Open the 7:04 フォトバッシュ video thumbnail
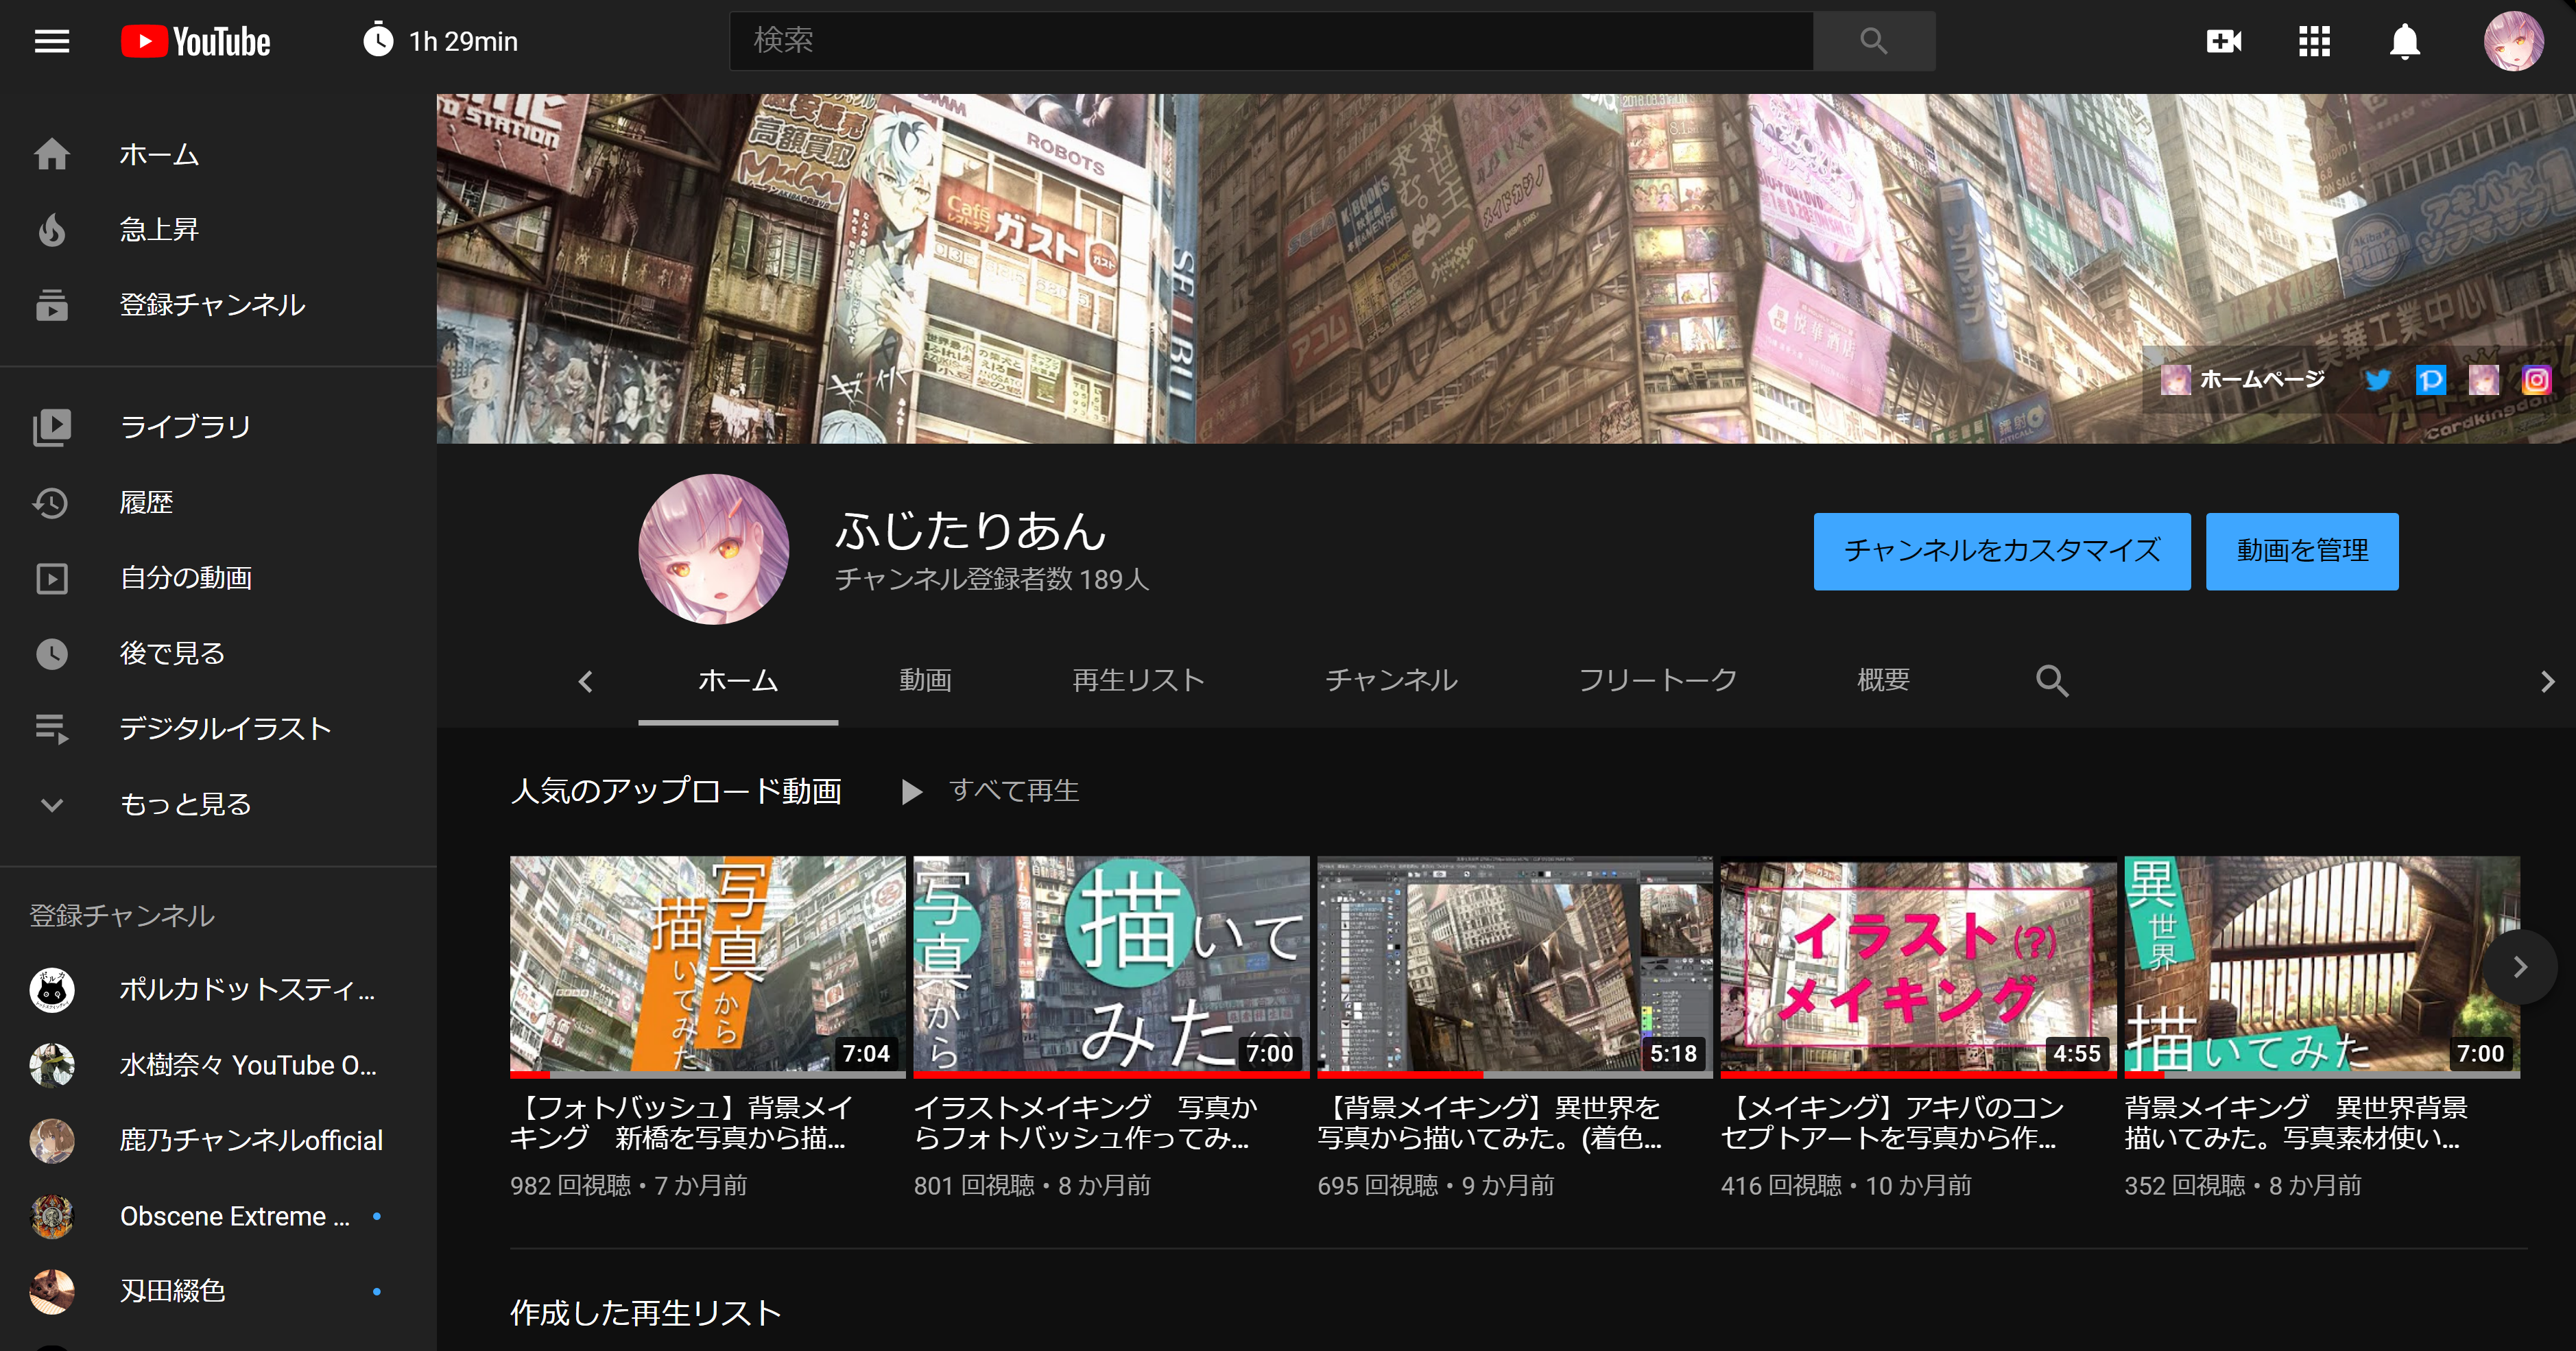Viewport: 2576px width, 1351px height. point(707,964)
